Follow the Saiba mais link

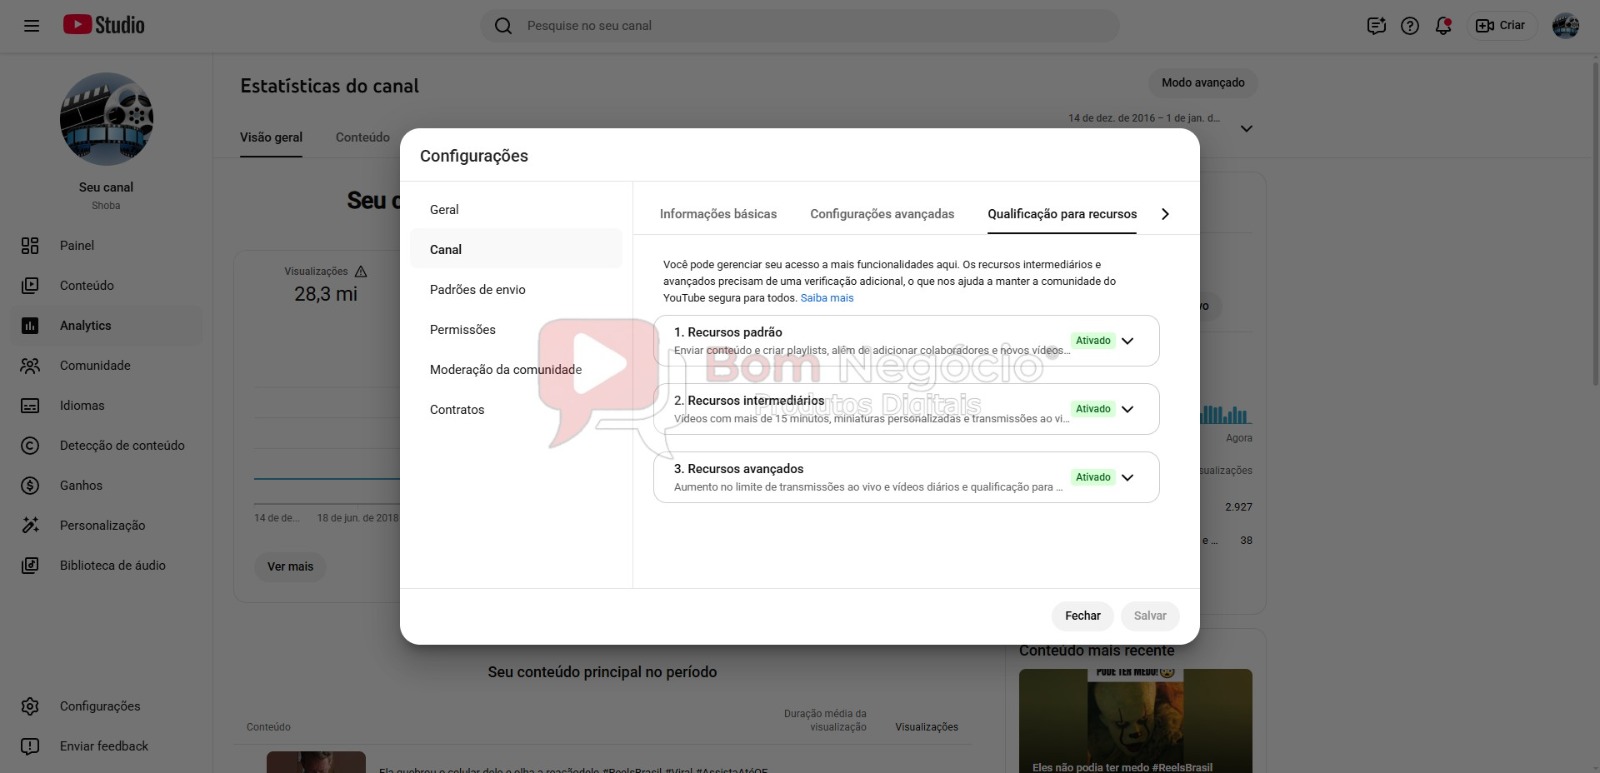coord(827,298)
